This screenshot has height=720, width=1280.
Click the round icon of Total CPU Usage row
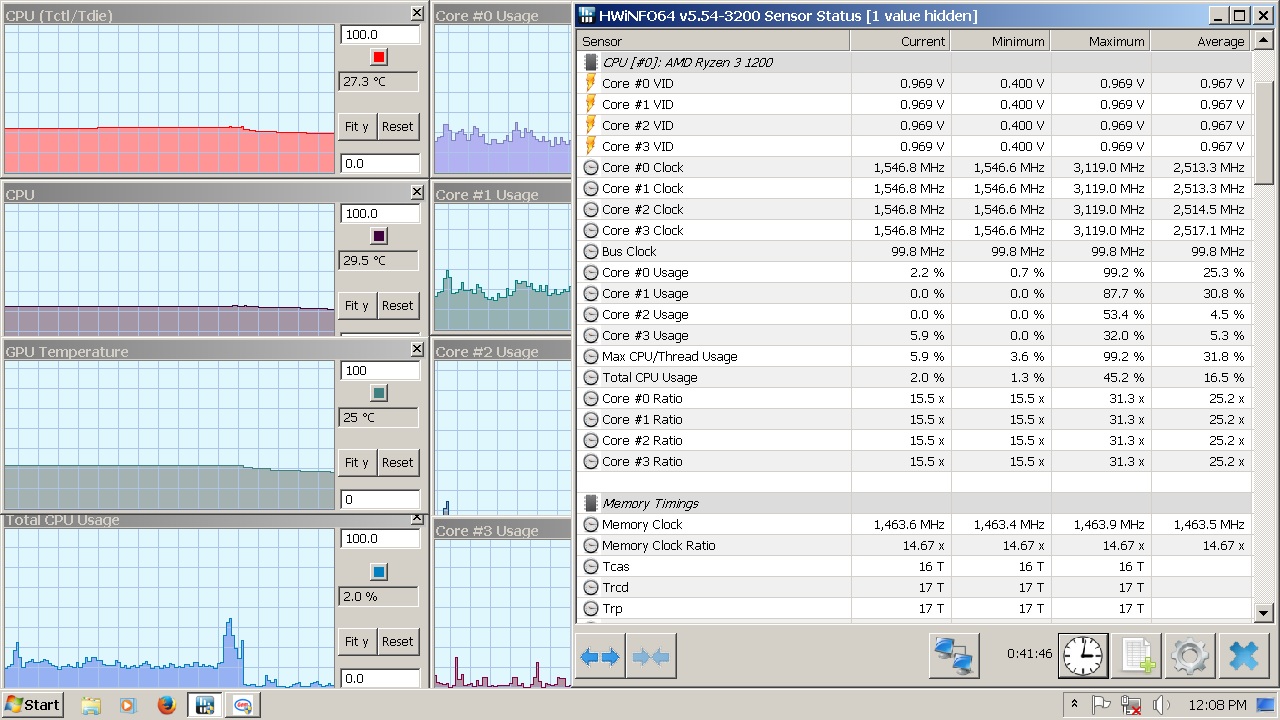[591, 377]
